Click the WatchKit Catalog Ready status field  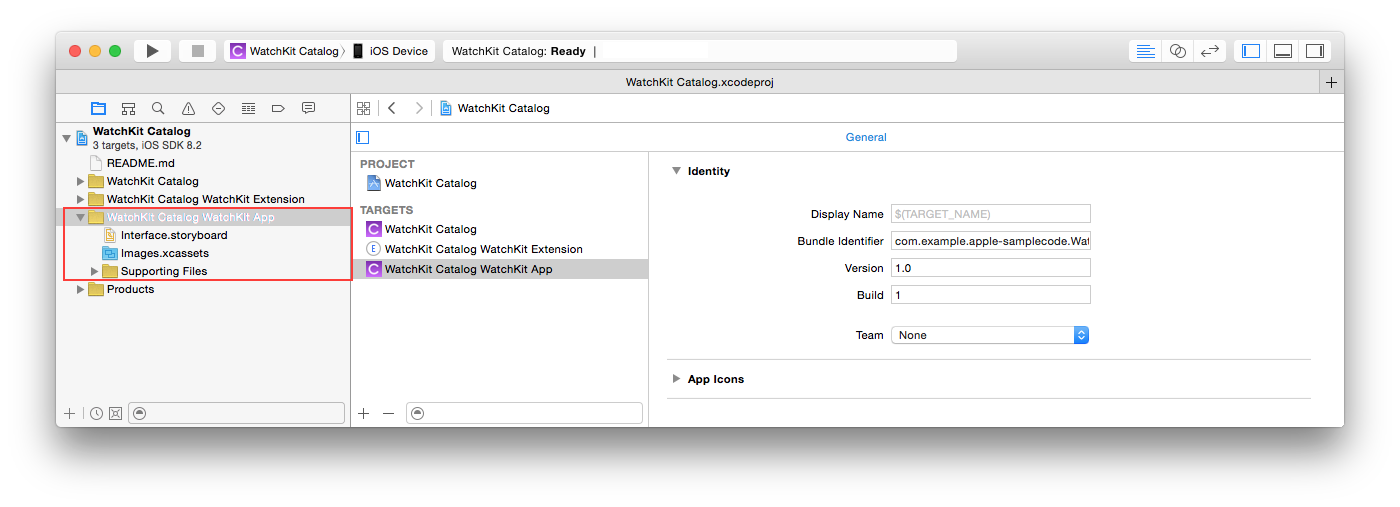pyautogui.click(x=700, y=51)
